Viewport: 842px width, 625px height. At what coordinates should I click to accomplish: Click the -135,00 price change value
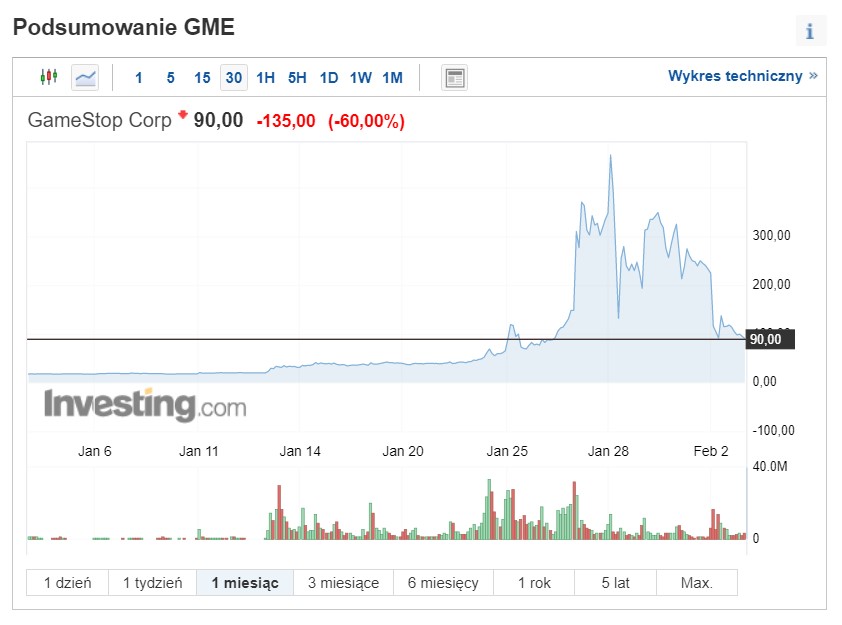click(x=286, y=121)
